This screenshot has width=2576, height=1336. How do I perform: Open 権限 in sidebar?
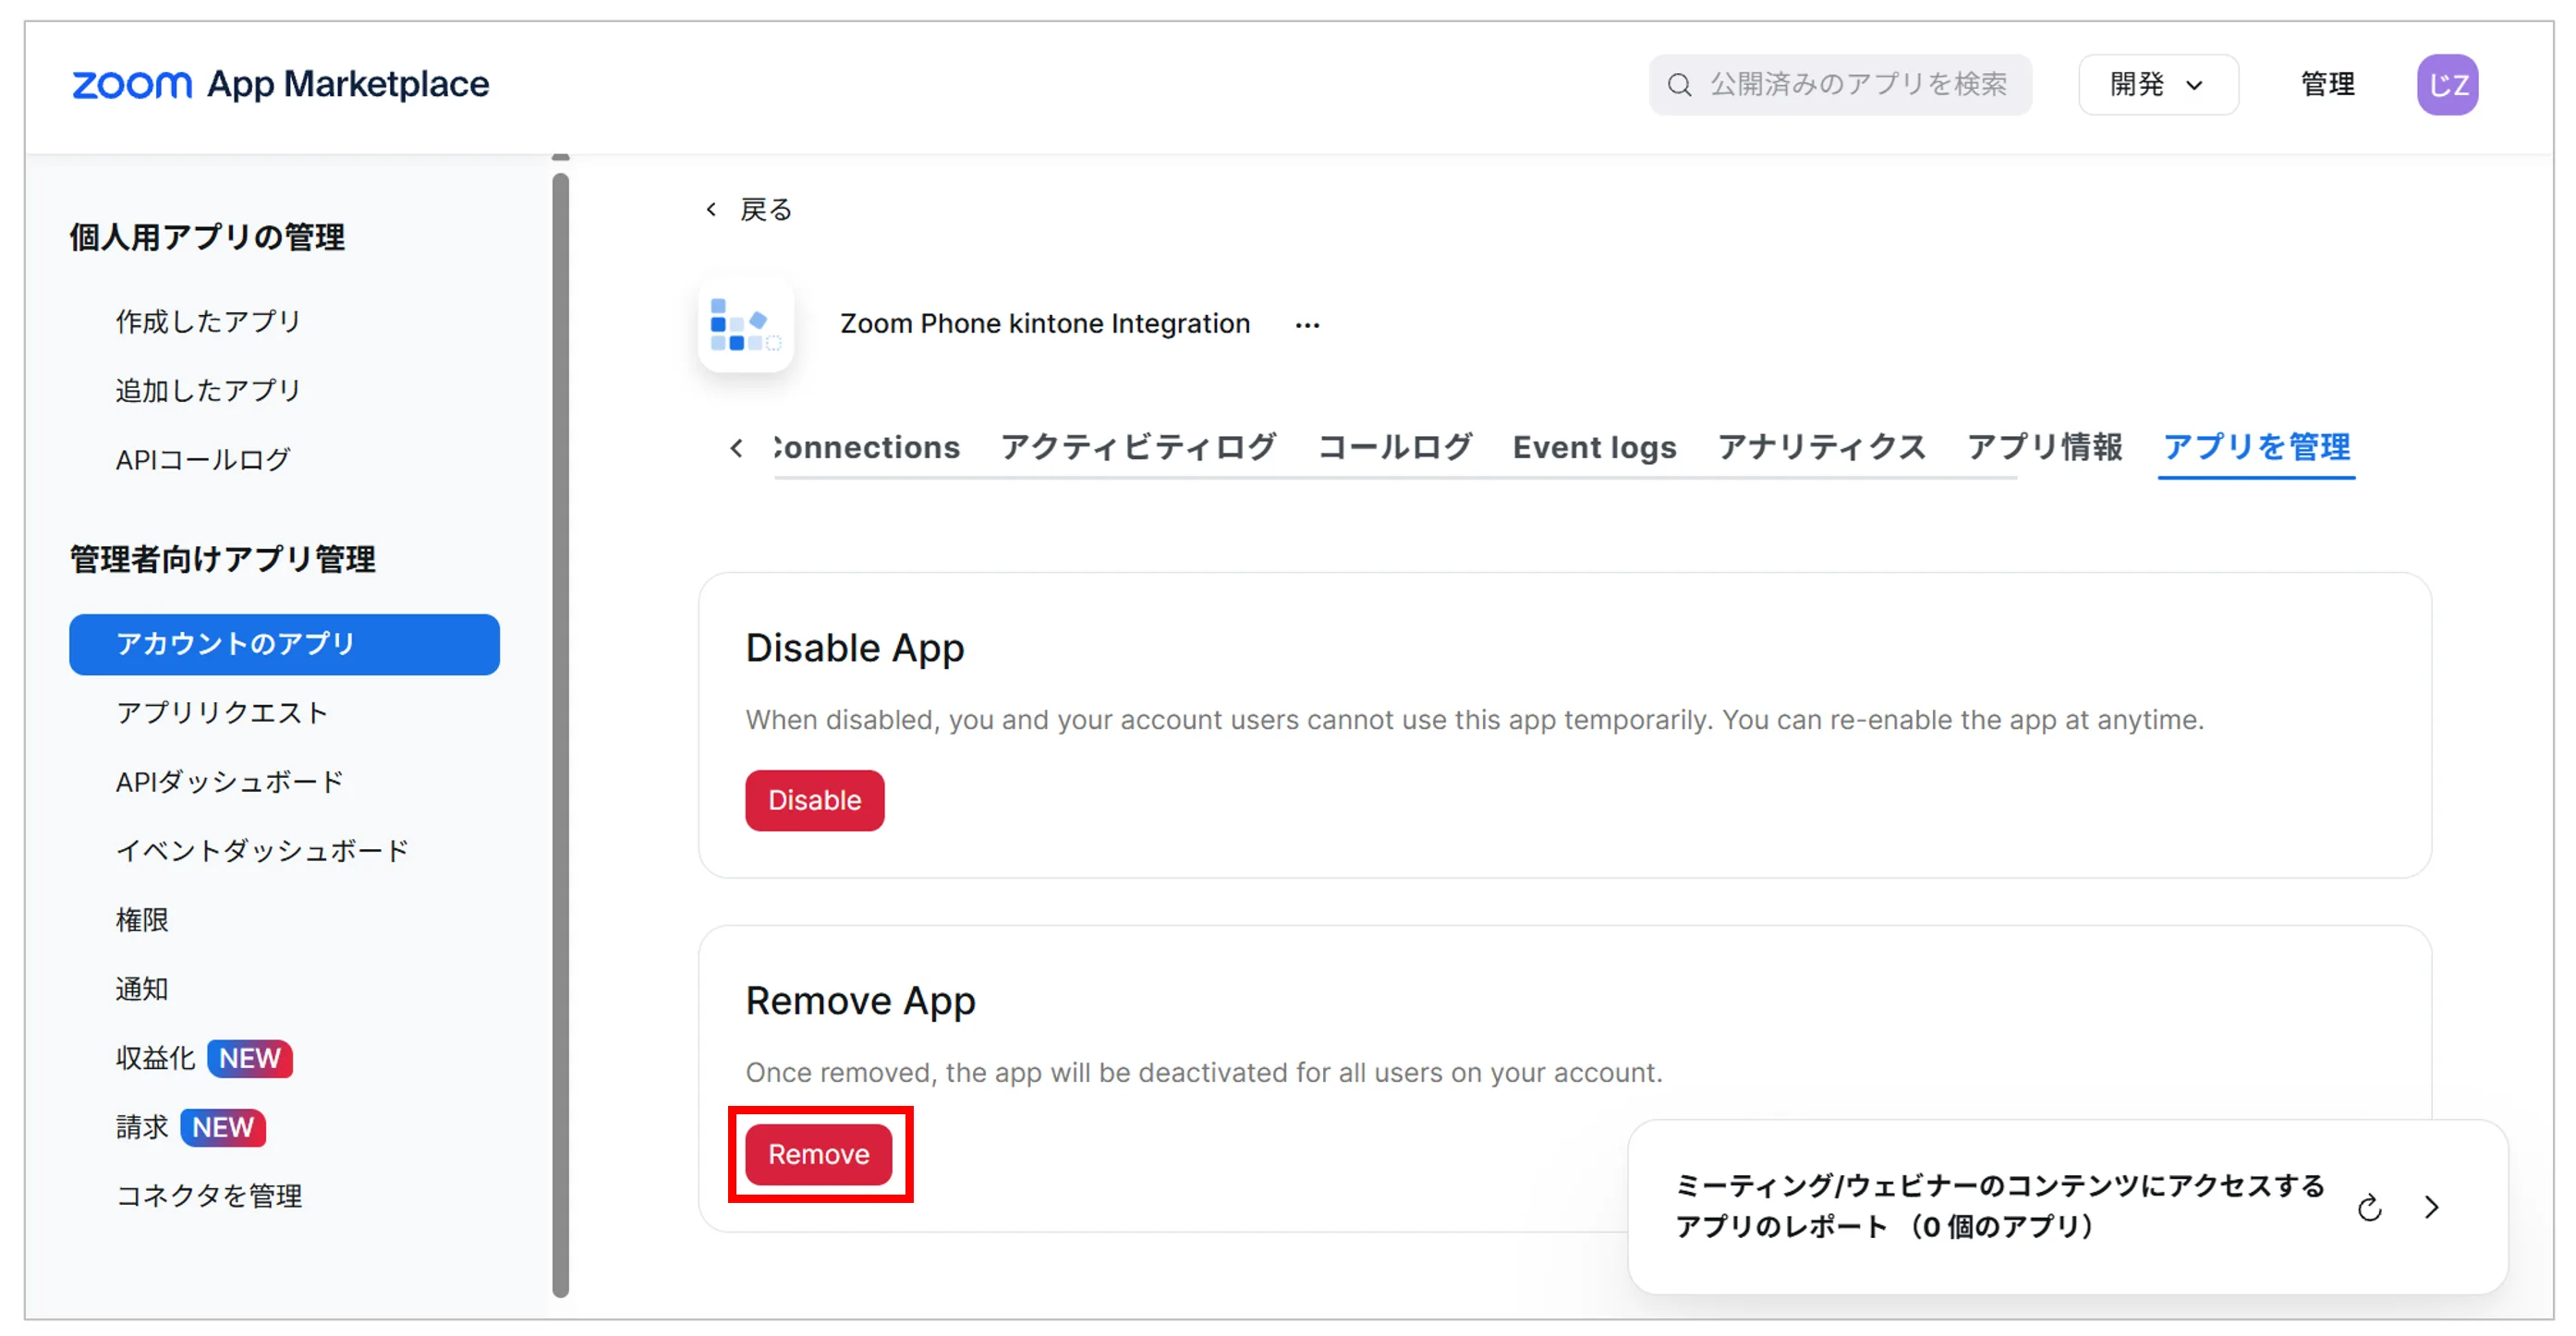click(x=142, y=920)
